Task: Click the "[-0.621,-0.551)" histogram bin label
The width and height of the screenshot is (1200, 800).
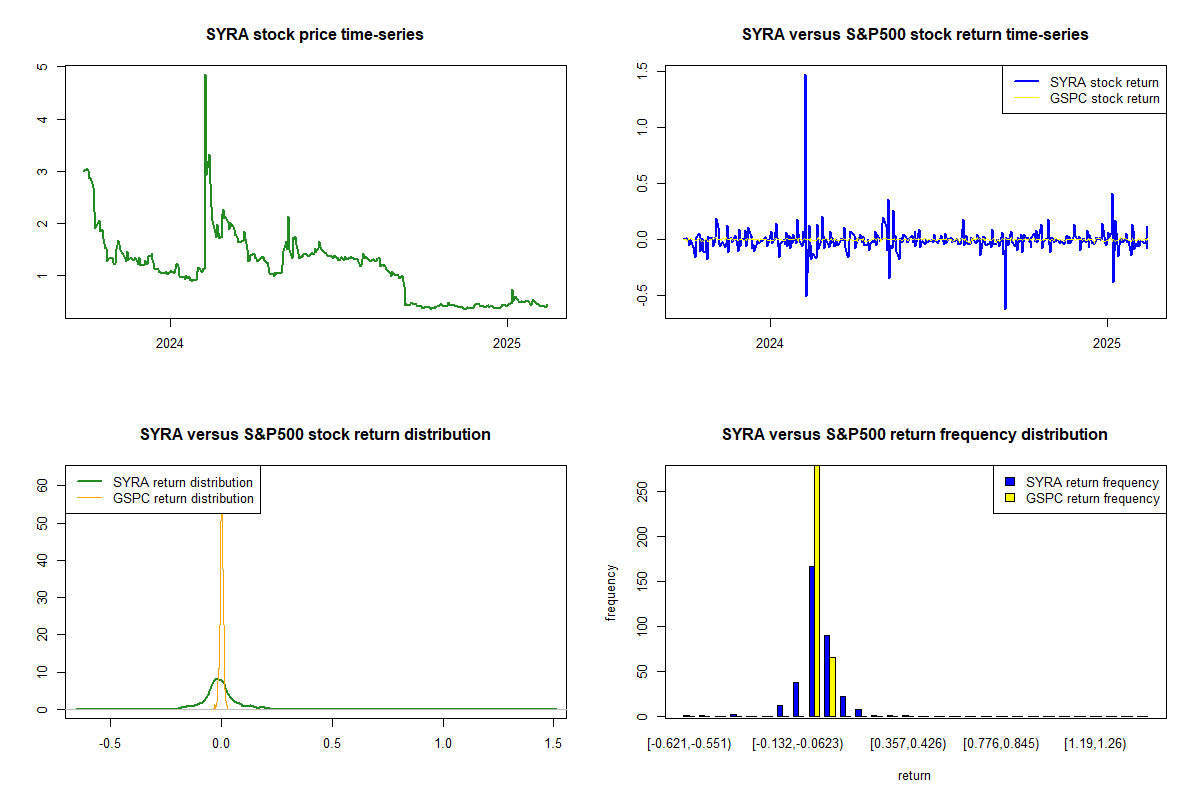Action: pyautogui.click(x=689, y=744)
